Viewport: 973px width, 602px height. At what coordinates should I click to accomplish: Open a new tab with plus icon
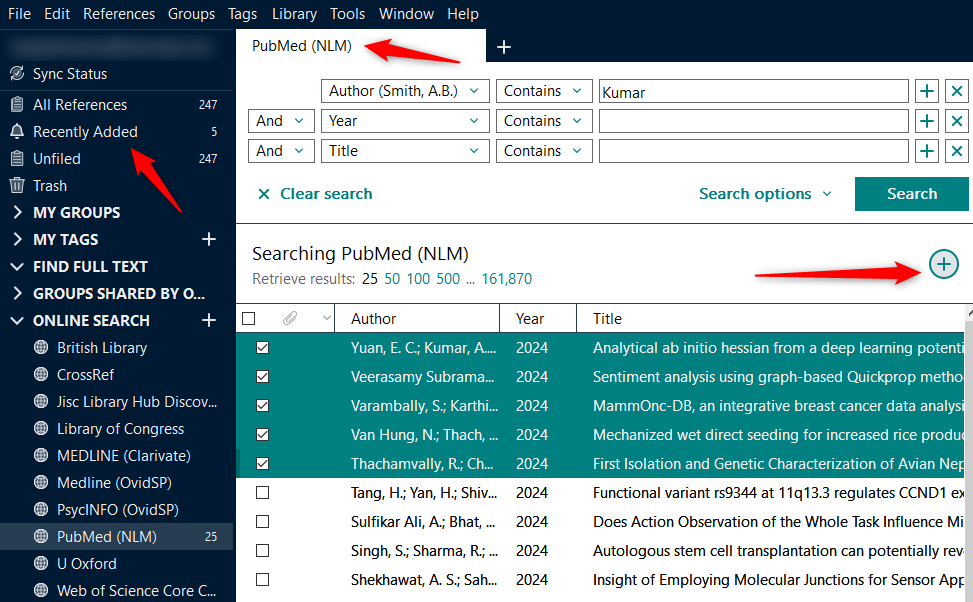(504, 47)
